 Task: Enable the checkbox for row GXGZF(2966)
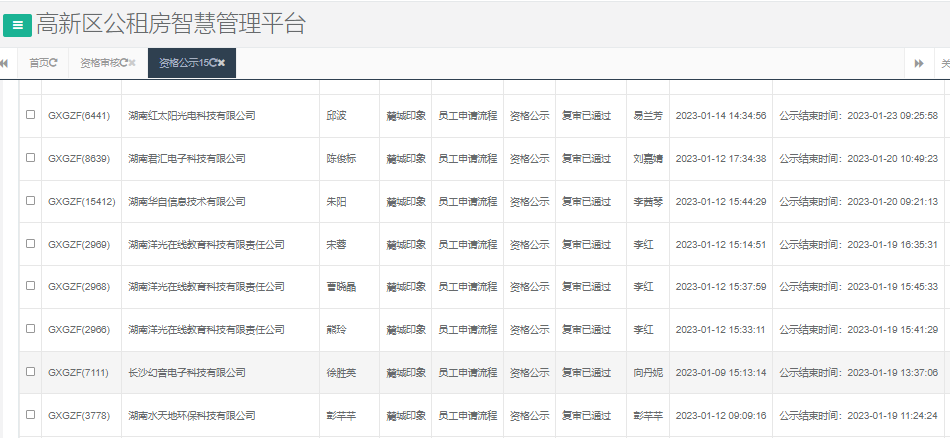(x=30, y=329)
